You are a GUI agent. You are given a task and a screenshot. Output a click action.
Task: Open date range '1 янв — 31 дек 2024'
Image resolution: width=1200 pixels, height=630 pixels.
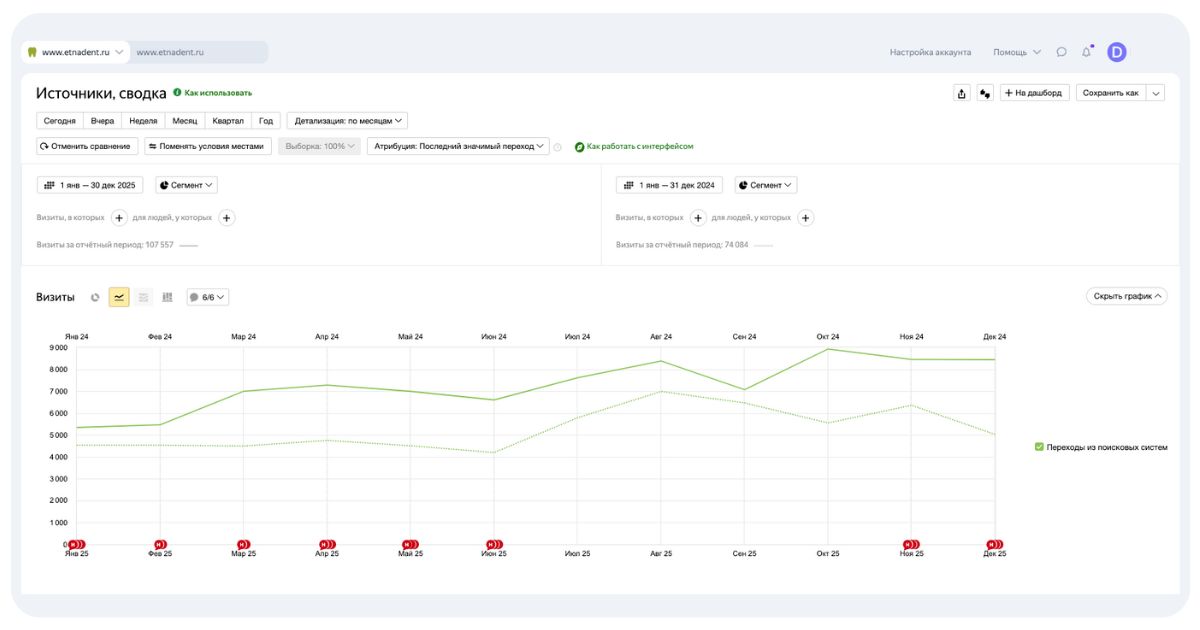pyautogui.click(x=669, y=185)
